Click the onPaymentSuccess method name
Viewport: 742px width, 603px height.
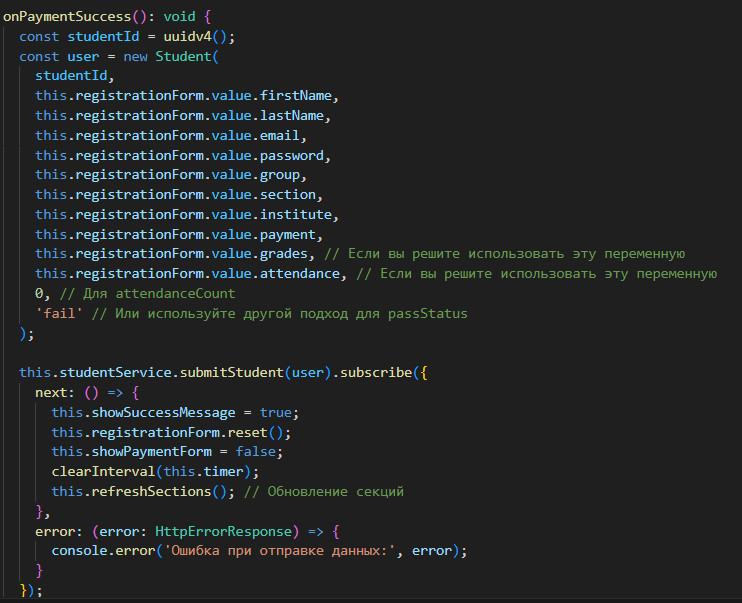pos(67,17)
